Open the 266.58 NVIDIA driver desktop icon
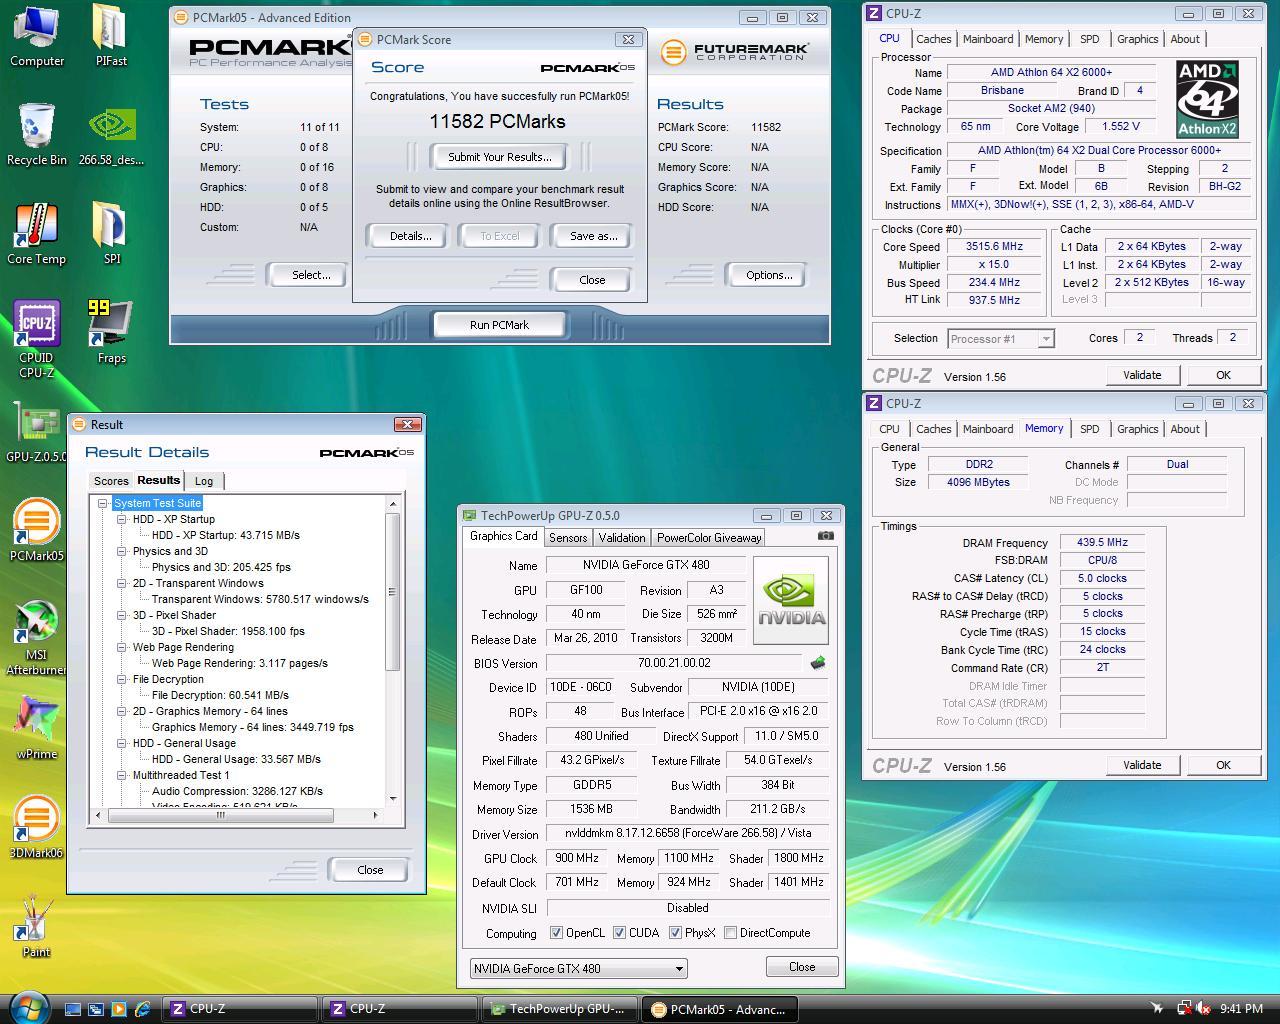This screenshot has height=1024, width=1280. pos(111,135)
